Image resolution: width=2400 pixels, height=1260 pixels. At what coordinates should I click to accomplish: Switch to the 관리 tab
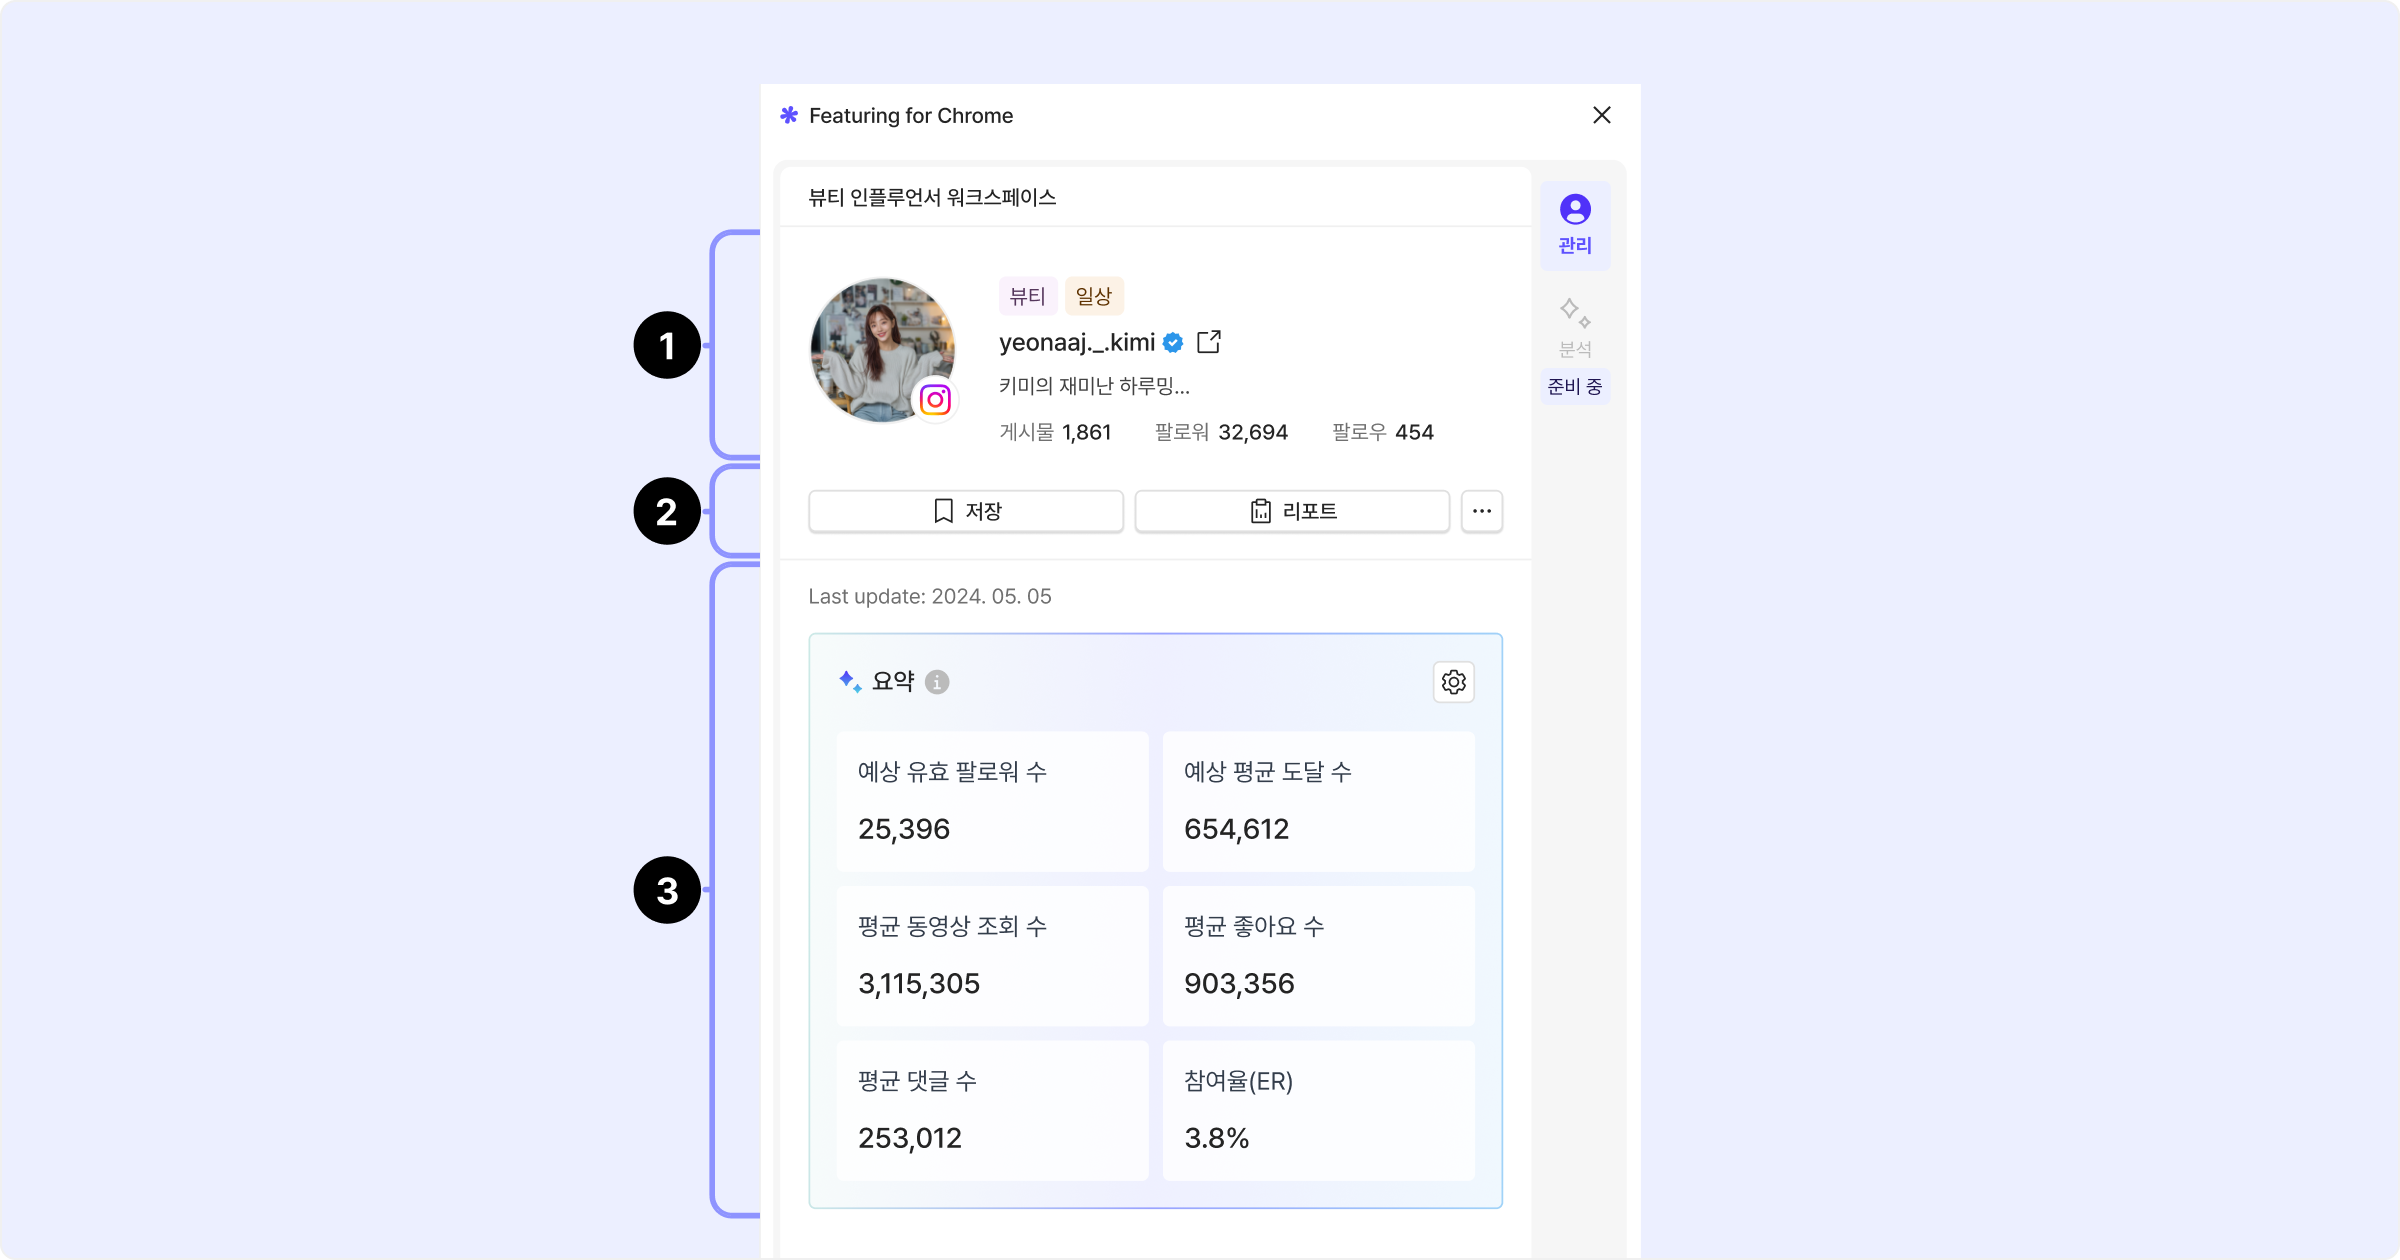coord(1575,225)
